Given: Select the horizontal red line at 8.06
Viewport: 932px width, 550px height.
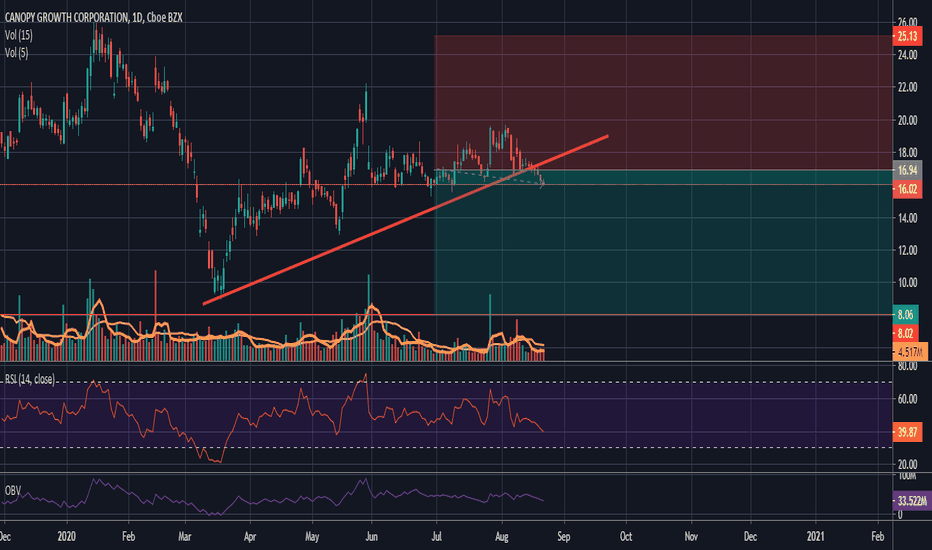Looking at the screenshot, I should 446,315.
